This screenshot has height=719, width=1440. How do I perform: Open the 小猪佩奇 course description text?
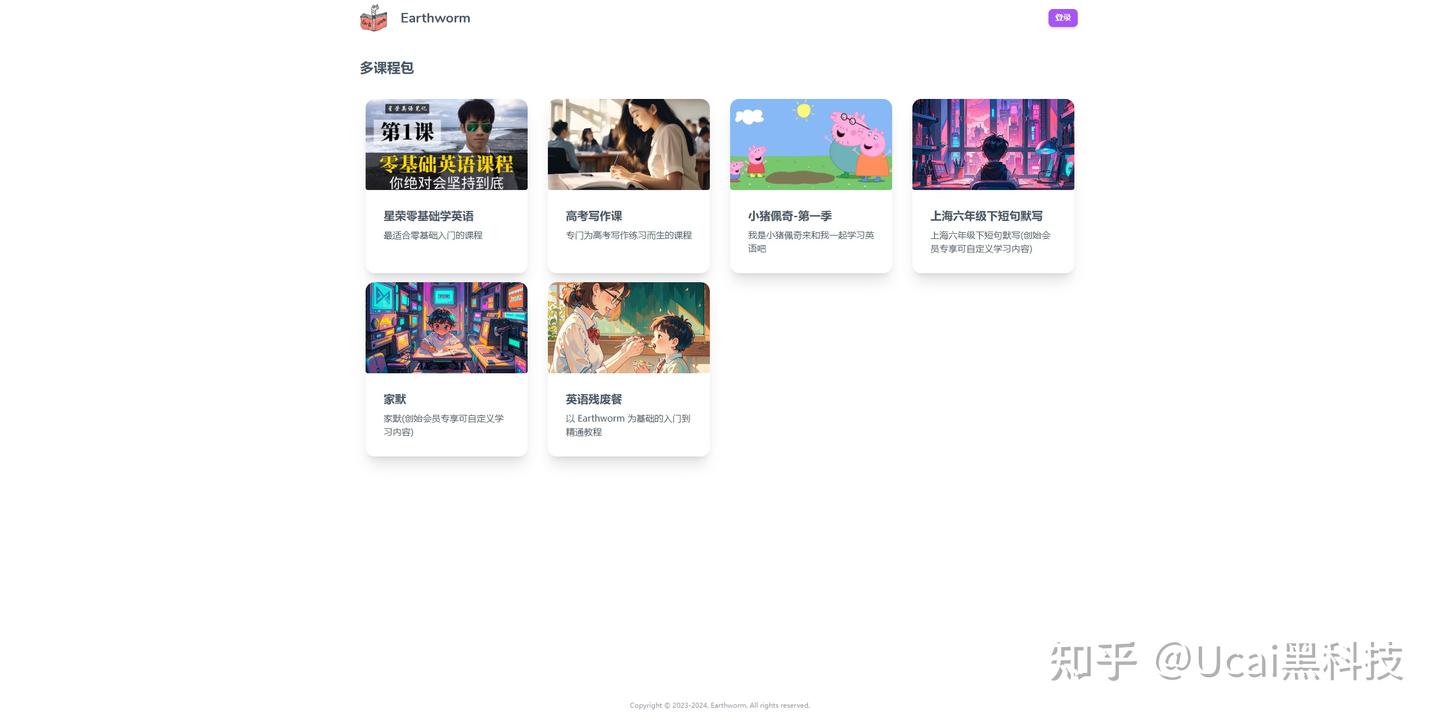click(810, 241)
